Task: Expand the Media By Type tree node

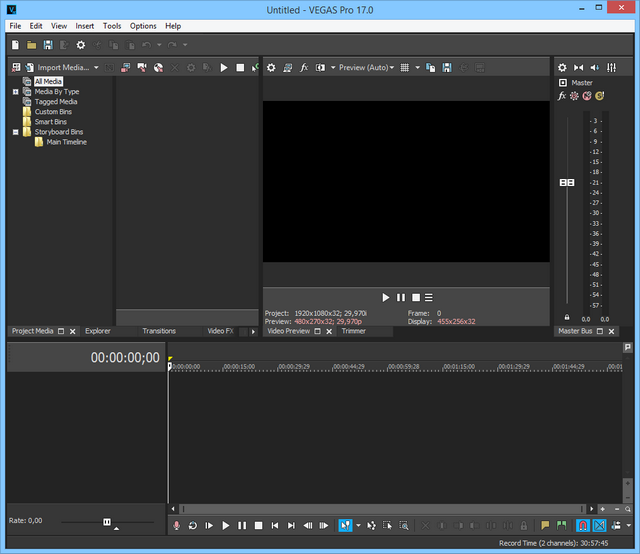Action: click(x=16, y=92)
